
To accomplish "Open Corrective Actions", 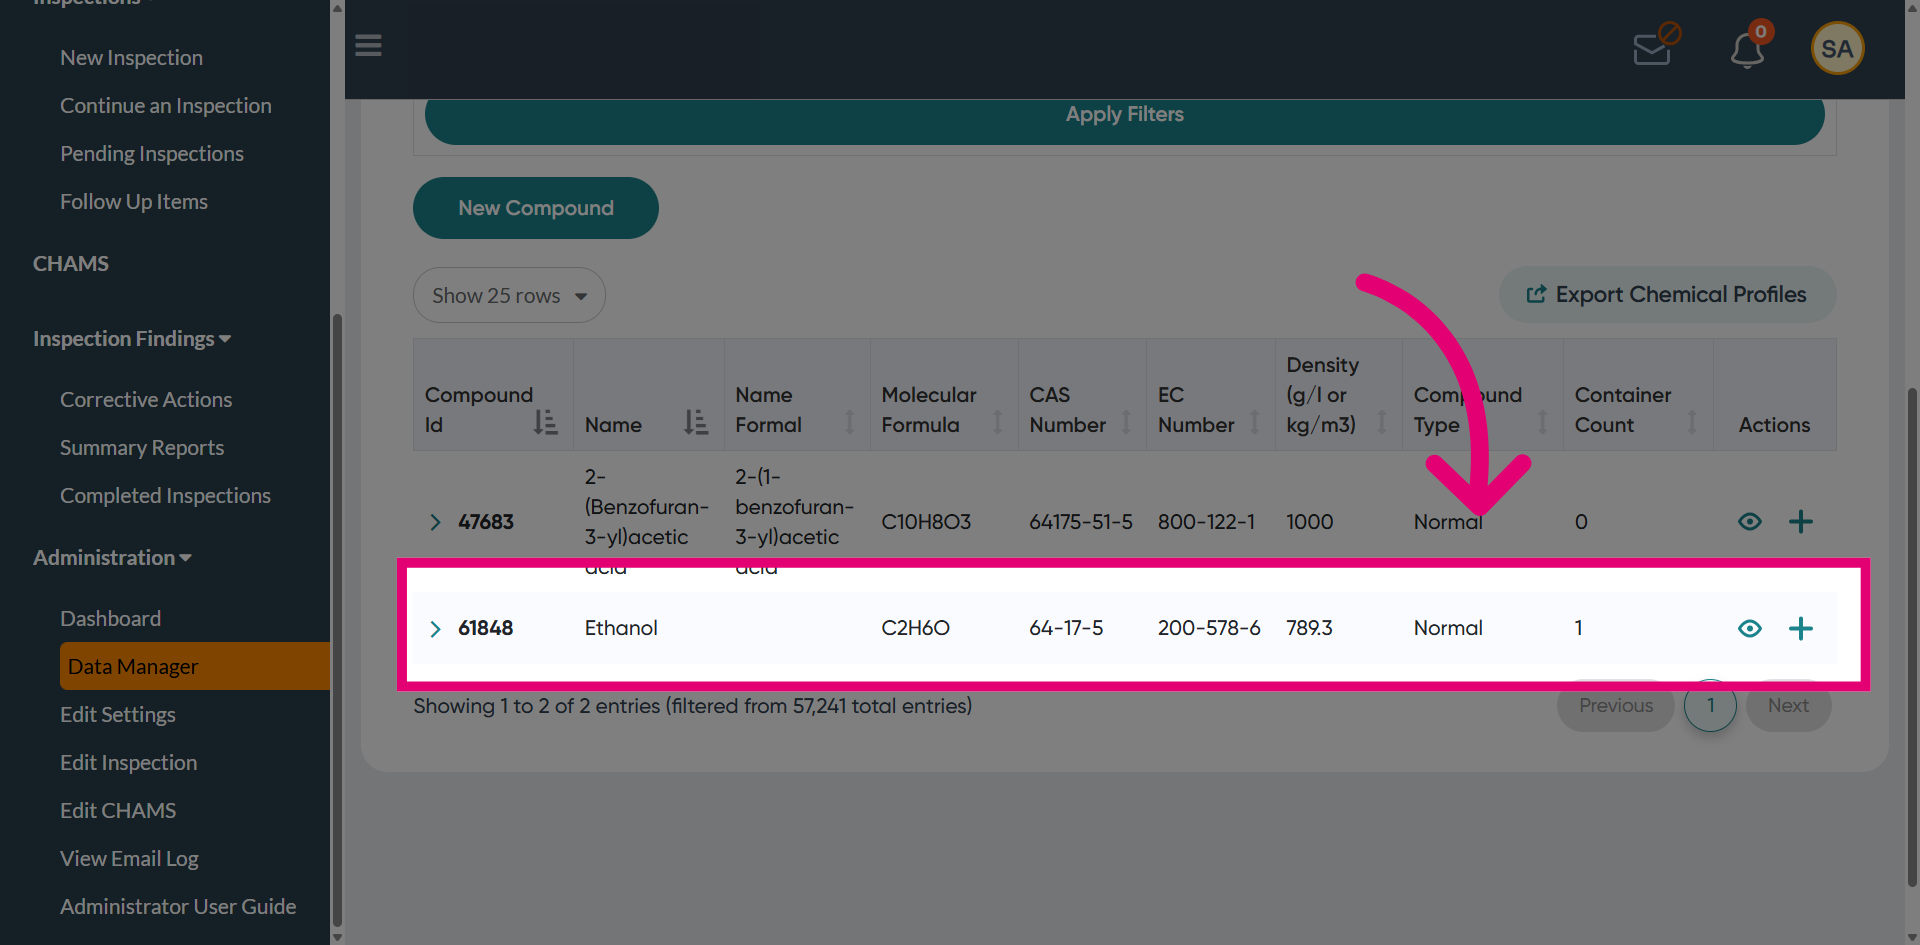I will (x=146, y=400).
